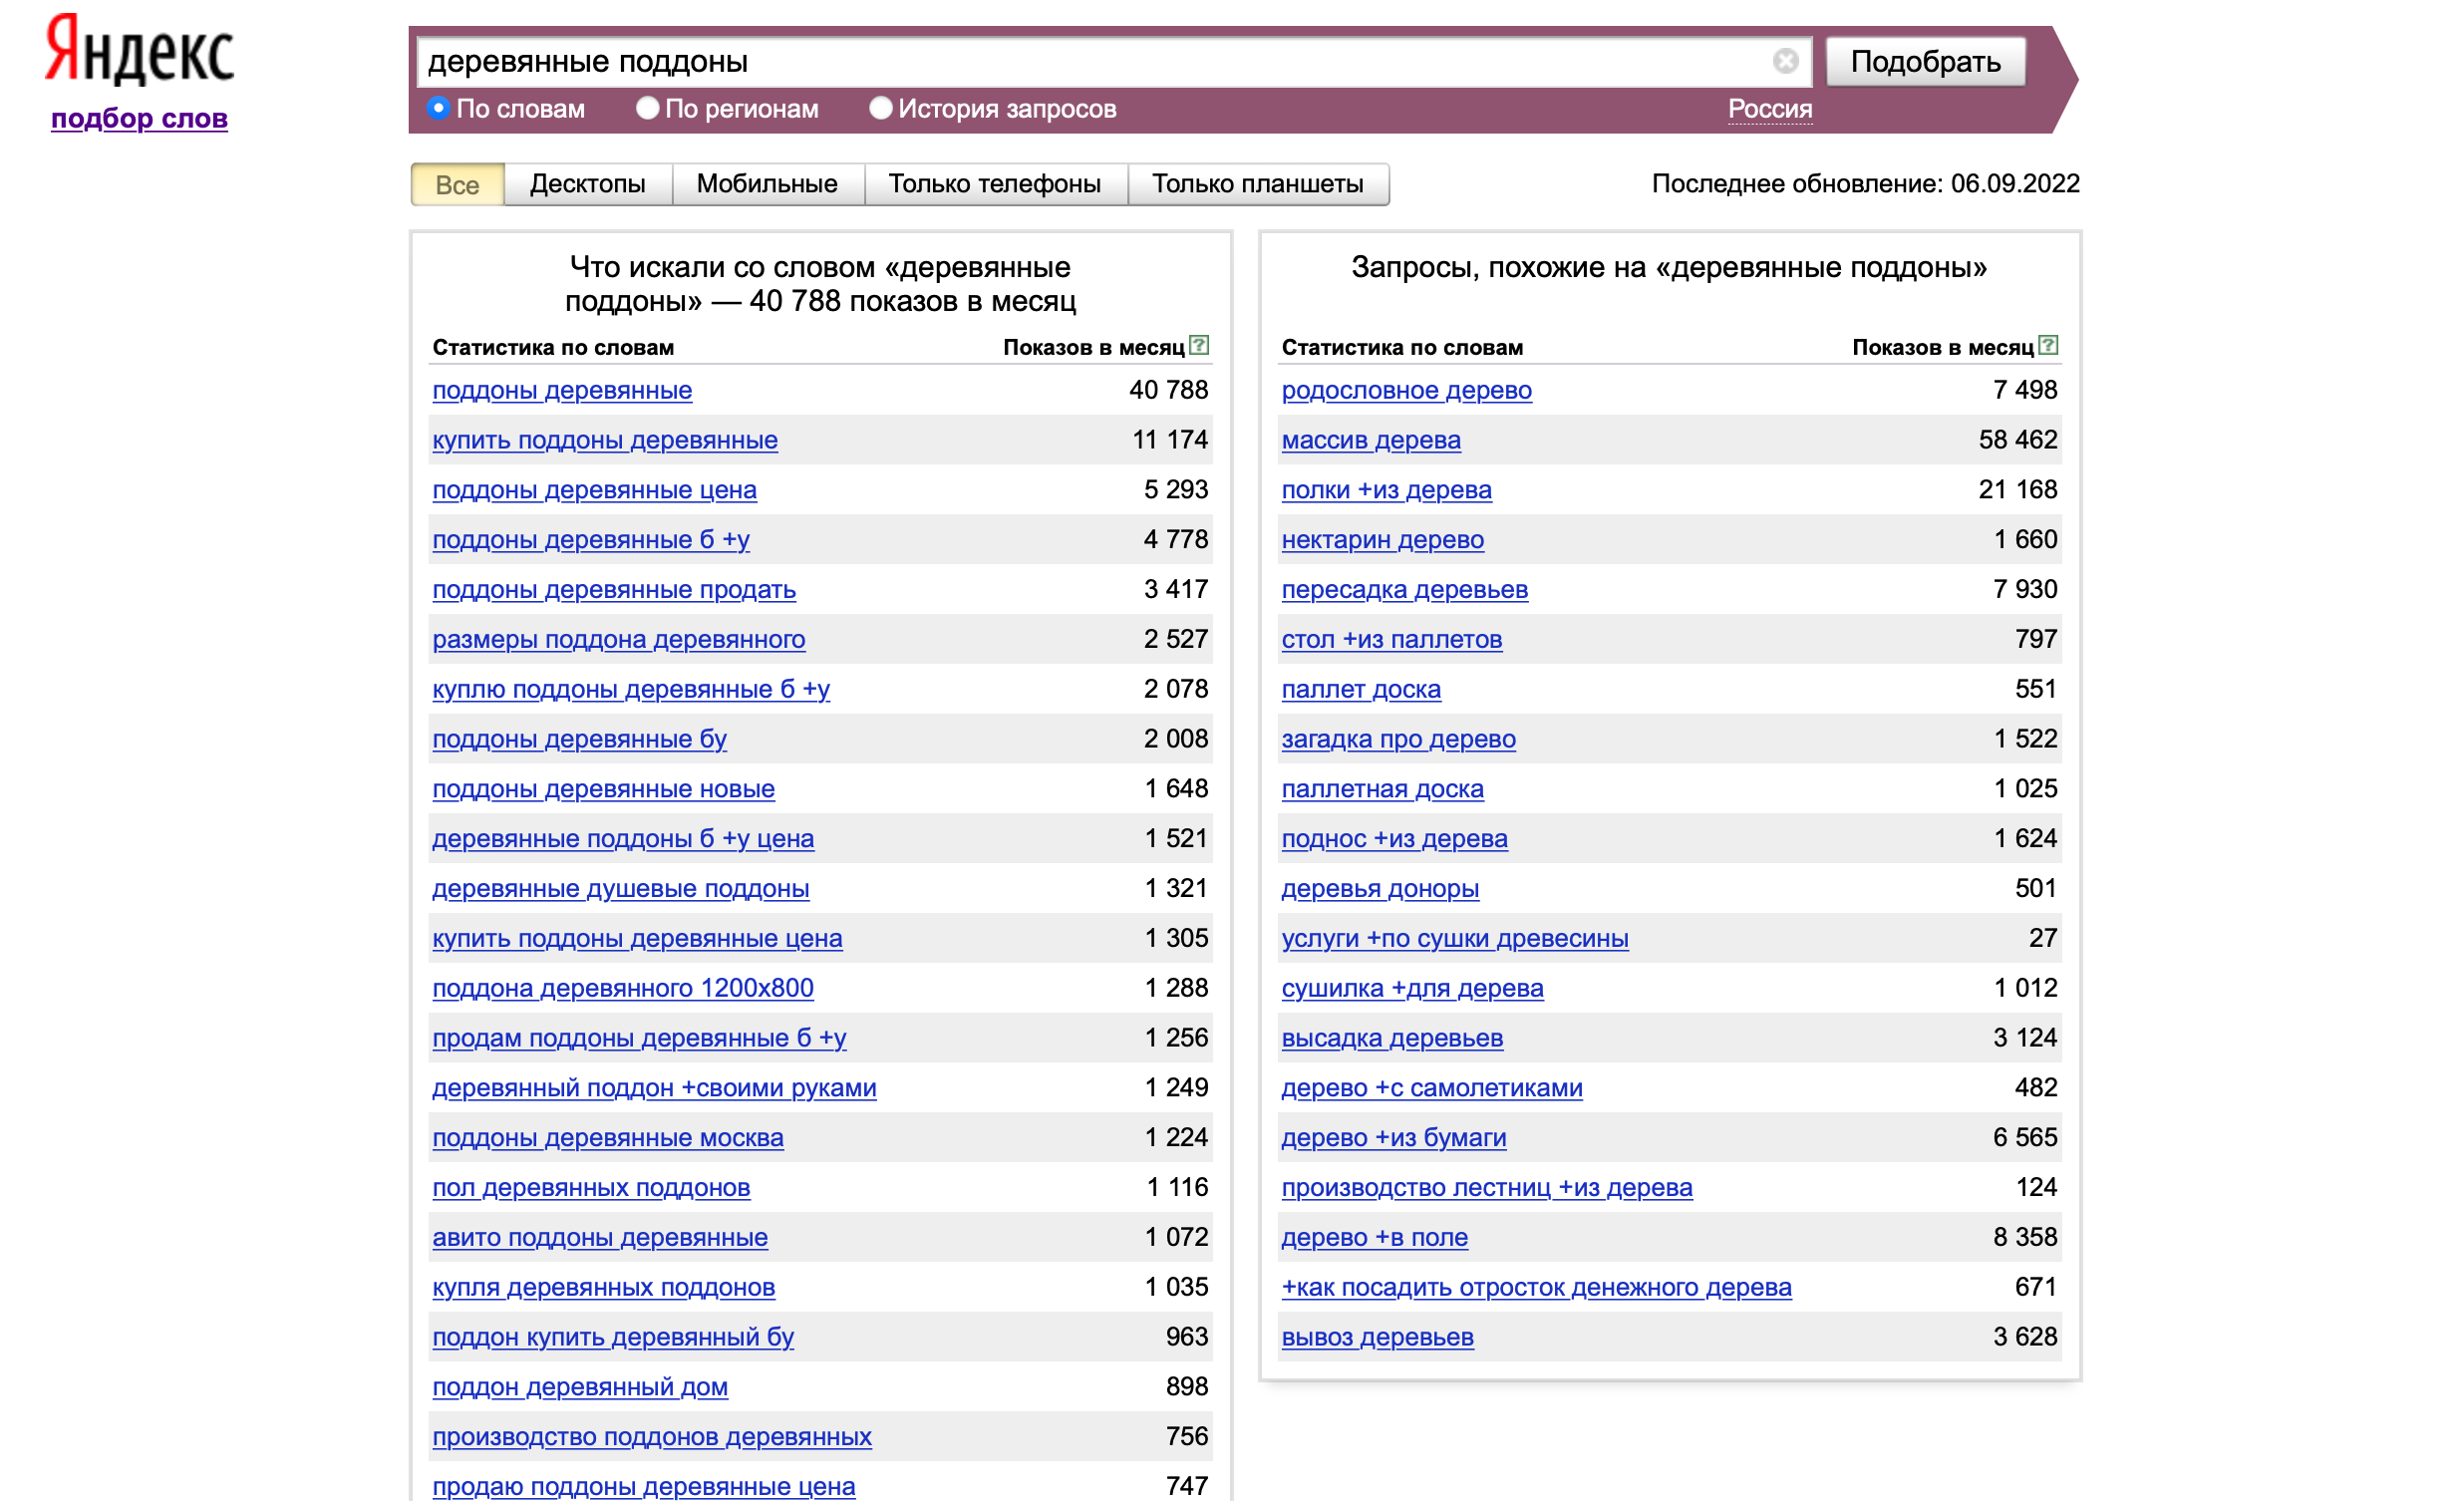Open 'стол +из паллетов' similar query
Viewport: 2464px width, 1501px height.
pyautogui.click(x=1392, y=640)
